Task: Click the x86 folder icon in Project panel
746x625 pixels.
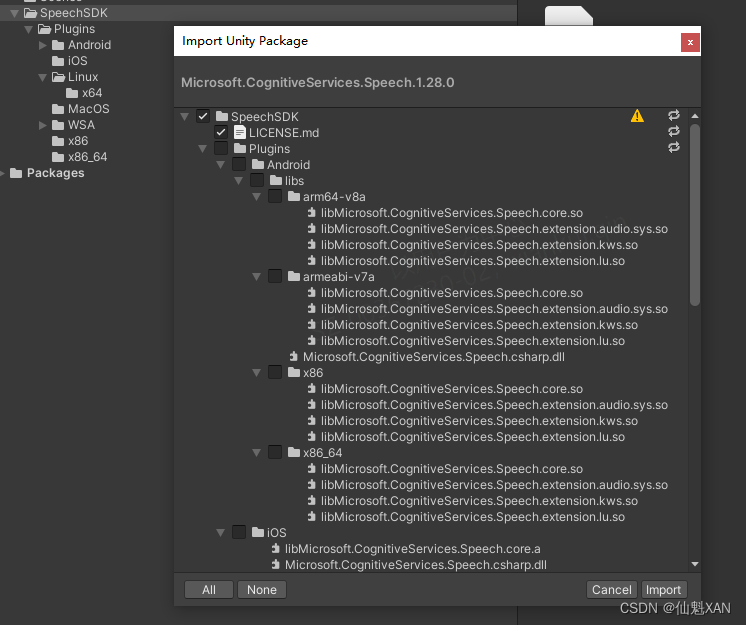Action: tap(58, 141)
